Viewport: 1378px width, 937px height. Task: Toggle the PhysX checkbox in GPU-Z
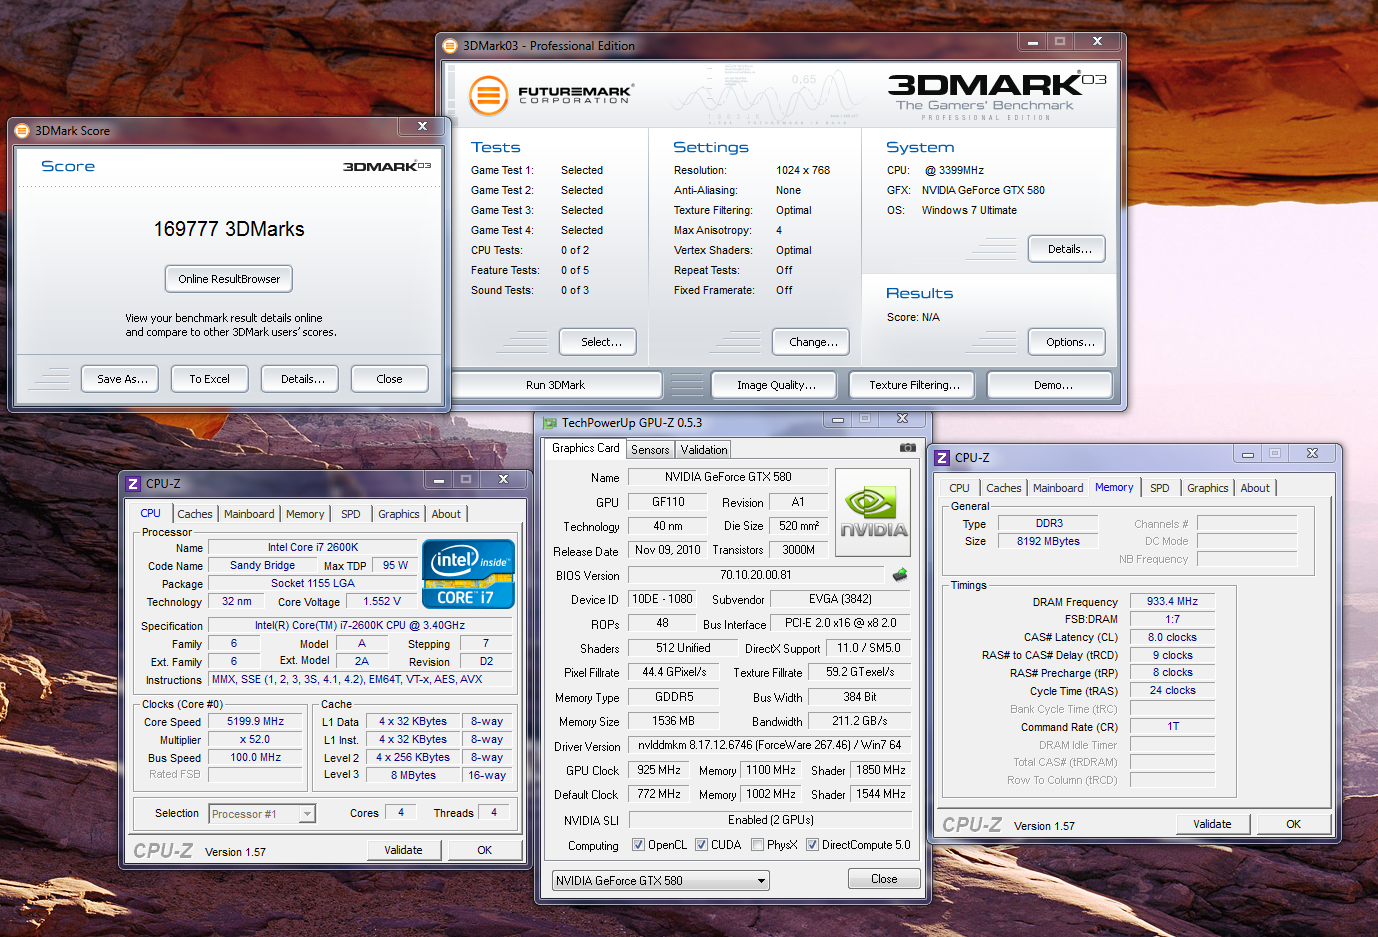click(756, 845)
